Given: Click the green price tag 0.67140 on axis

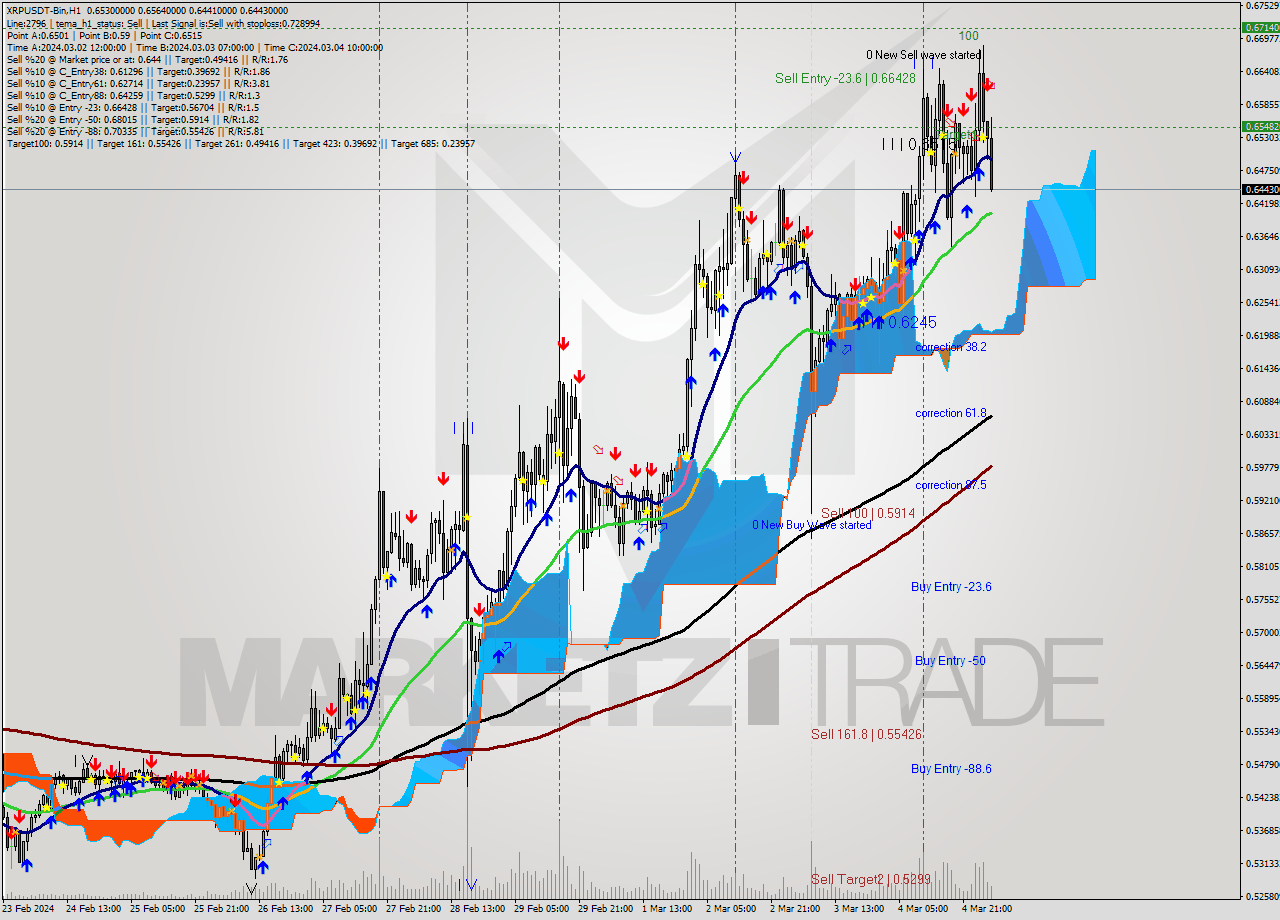Looking at the screenshot, I should click(1260, 28).
